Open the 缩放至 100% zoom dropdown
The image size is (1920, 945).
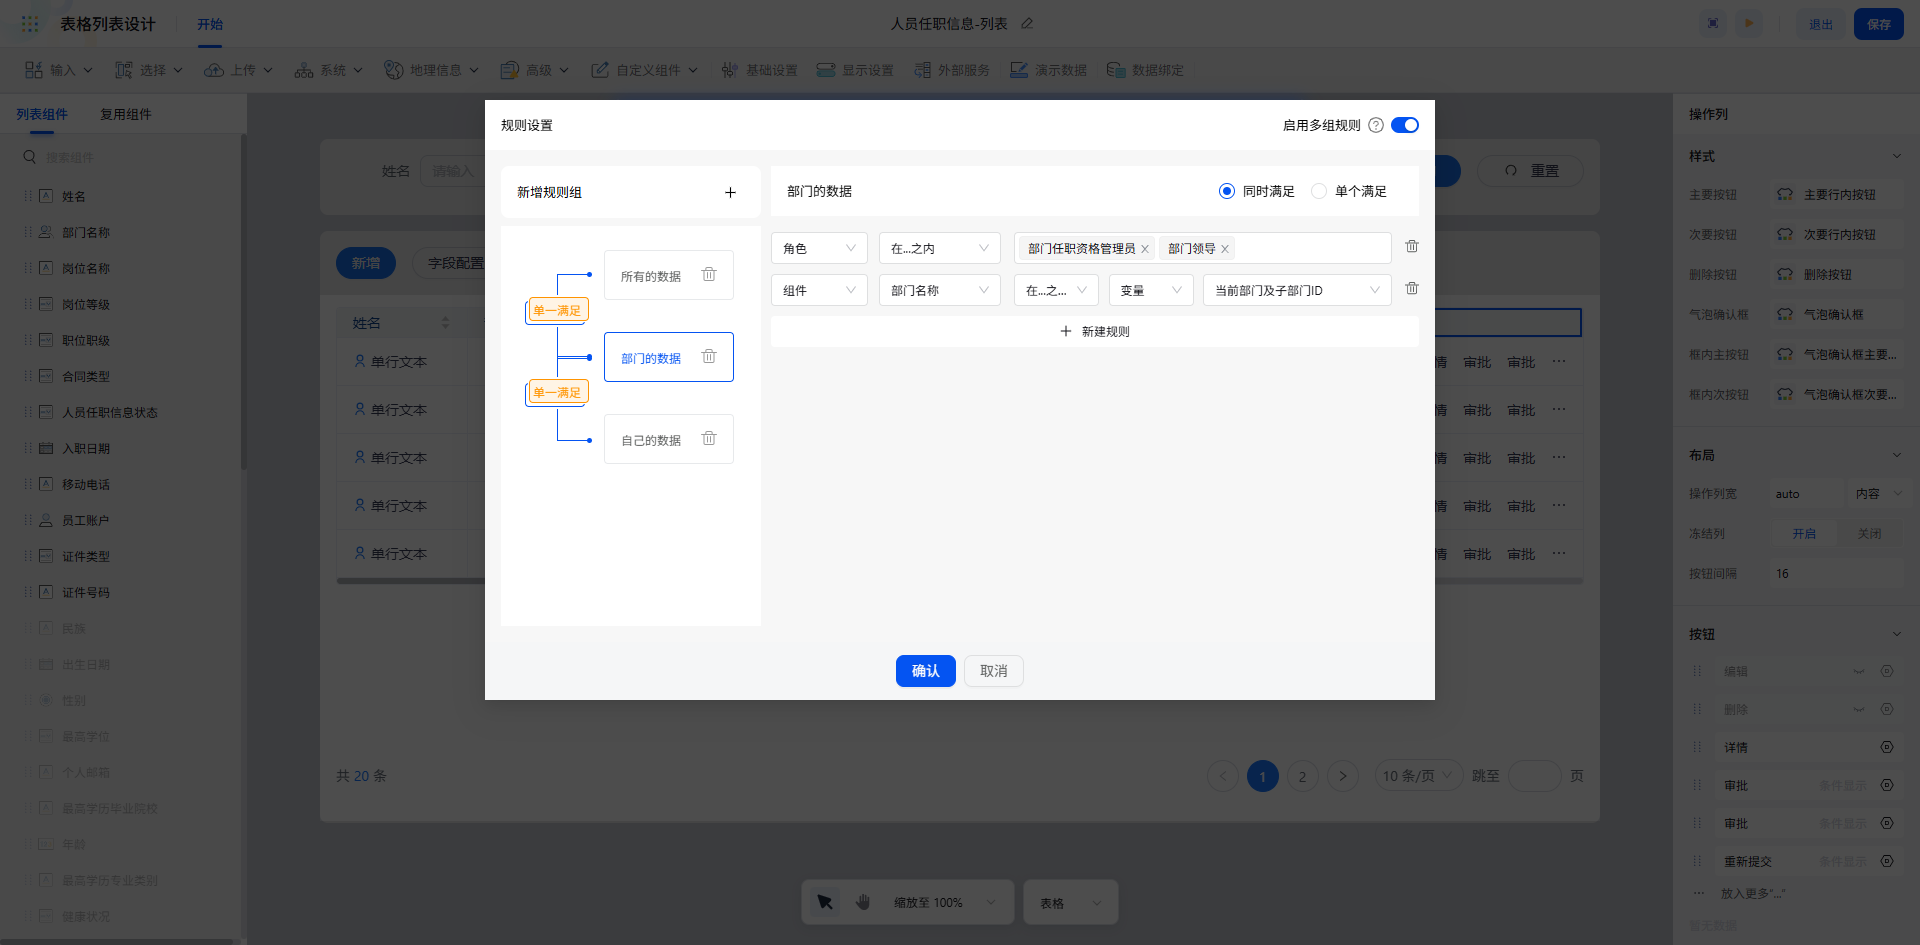(x=945, y=902)
